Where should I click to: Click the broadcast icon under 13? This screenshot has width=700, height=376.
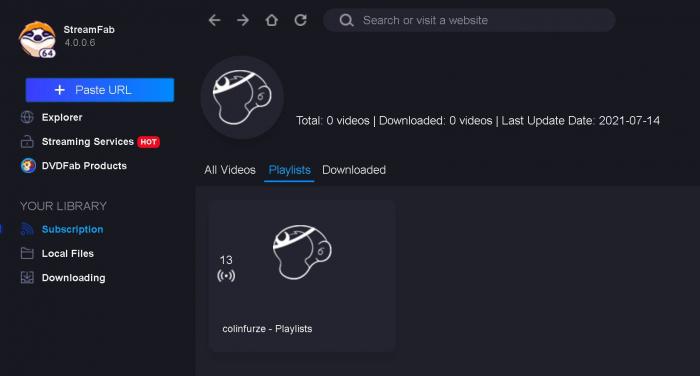click(226, 276)
